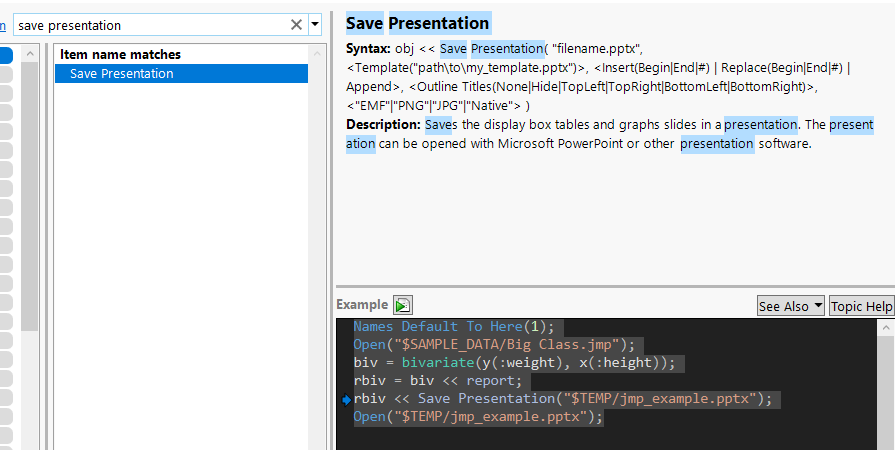Screen dimensions: 895x450
Task: Run the example script with the green play icon
Action: (x=402, y=306)
